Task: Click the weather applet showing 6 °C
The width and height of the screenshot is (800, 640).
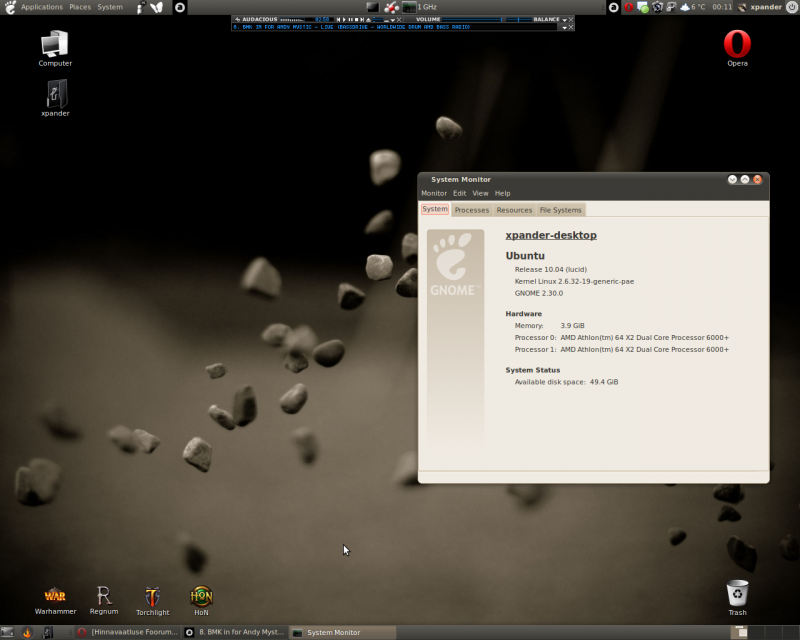Action: pyautogui.click(x=692, y=7)
